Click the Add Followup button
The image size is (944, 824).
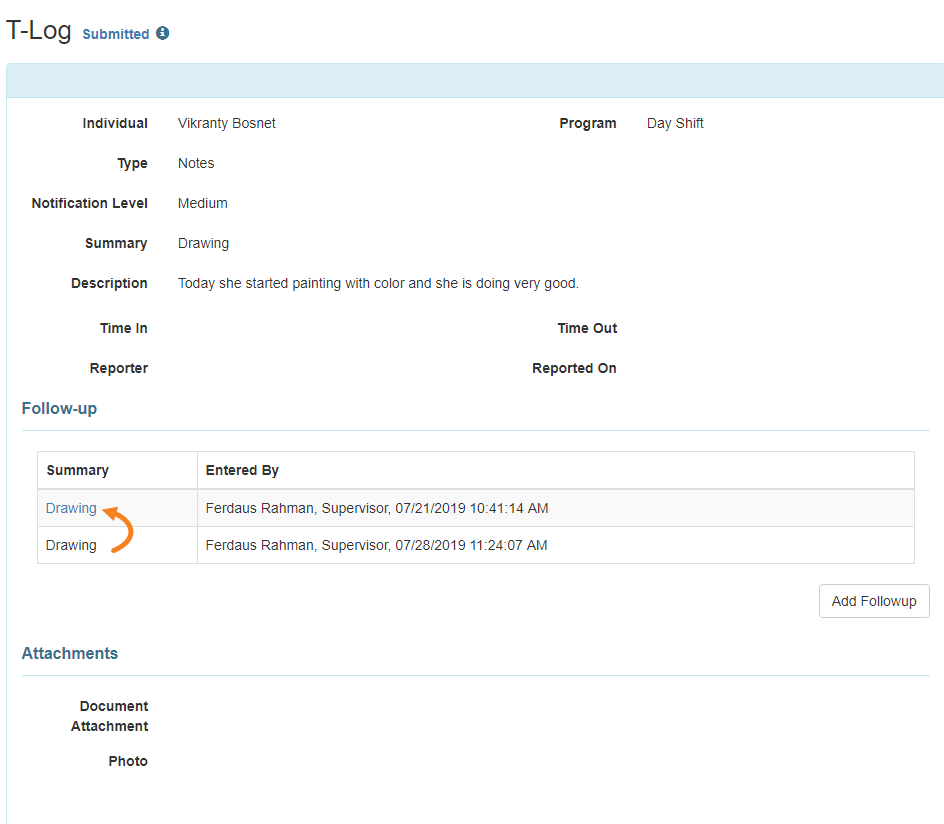874,601
